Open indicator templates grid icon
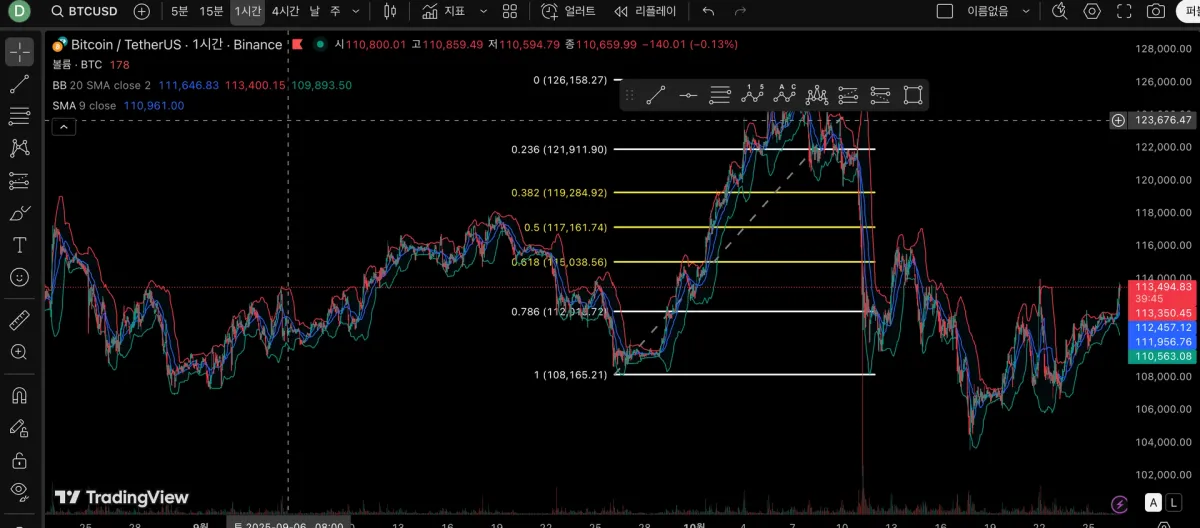The width and height of the screenshot is (1200, 528). 510,11
